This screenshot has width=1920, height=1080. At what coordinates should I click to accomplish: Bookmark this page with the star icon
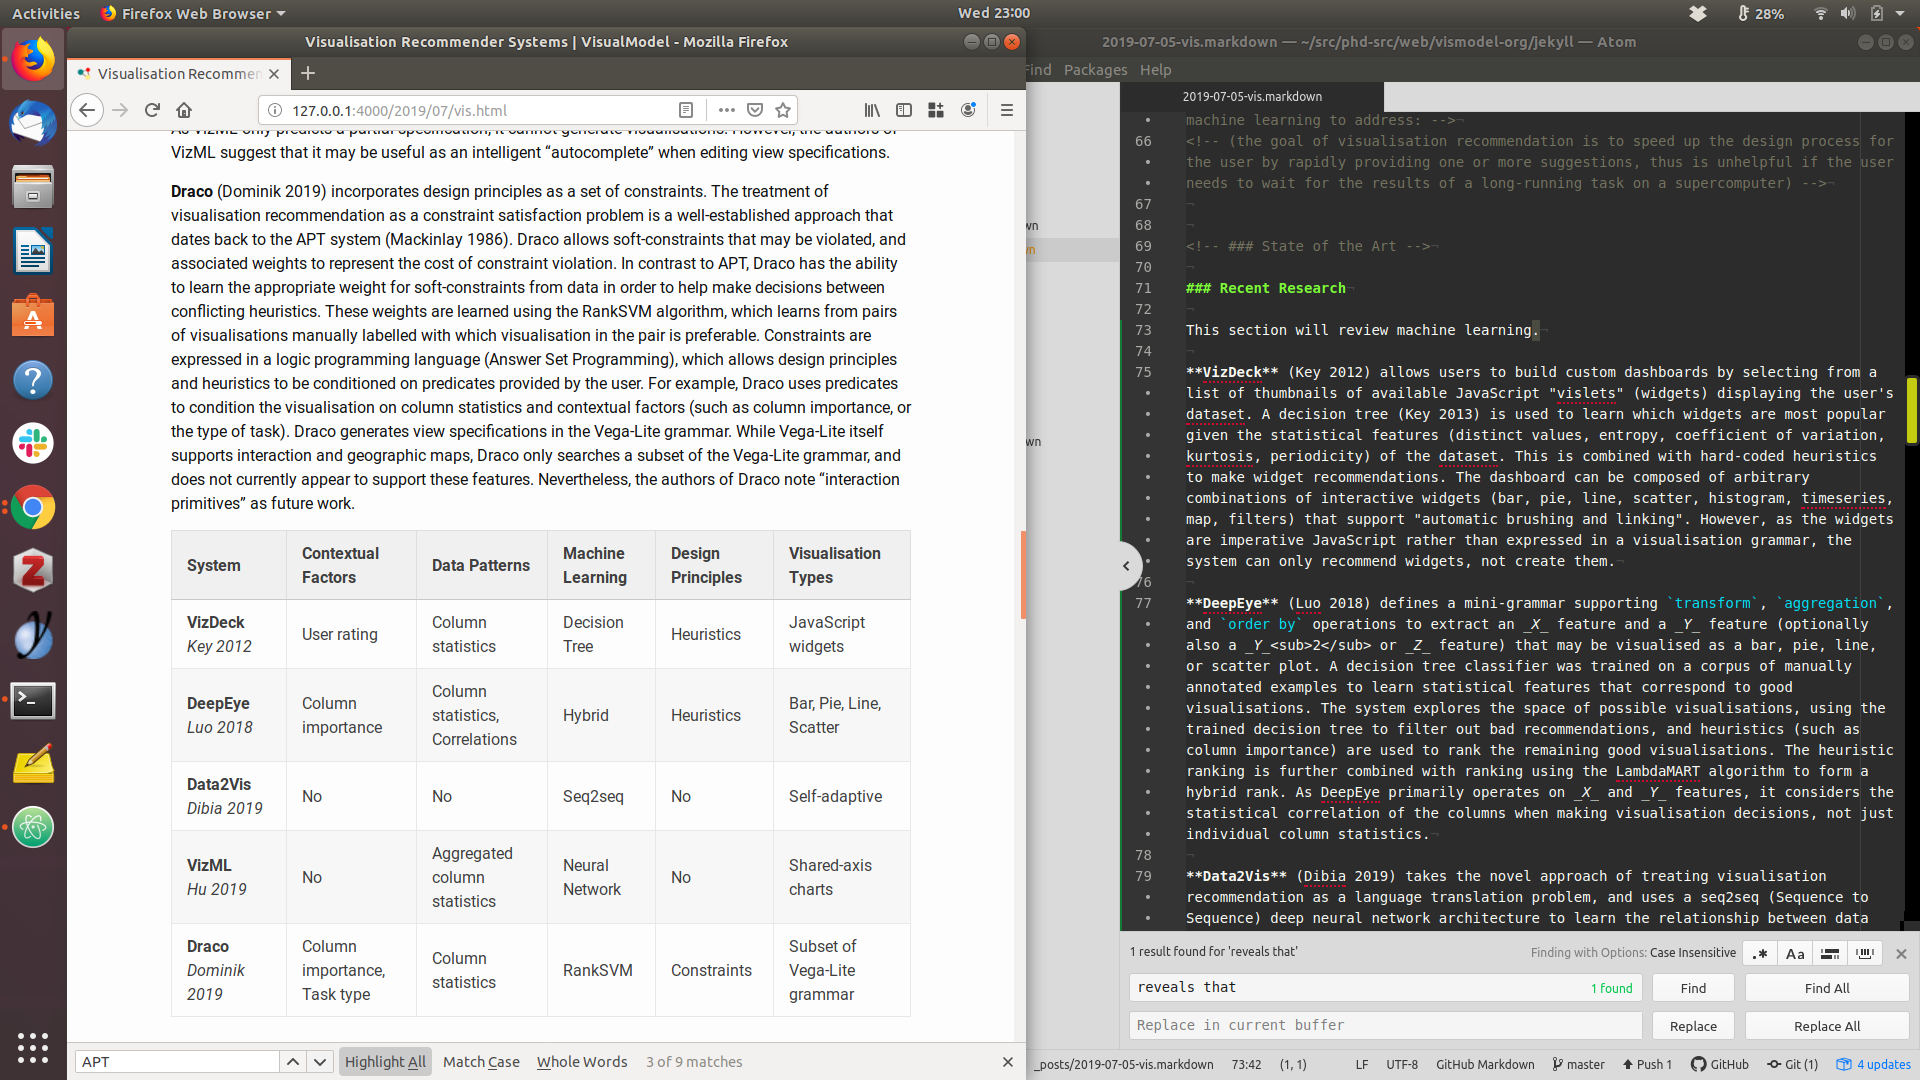(783, 110)
